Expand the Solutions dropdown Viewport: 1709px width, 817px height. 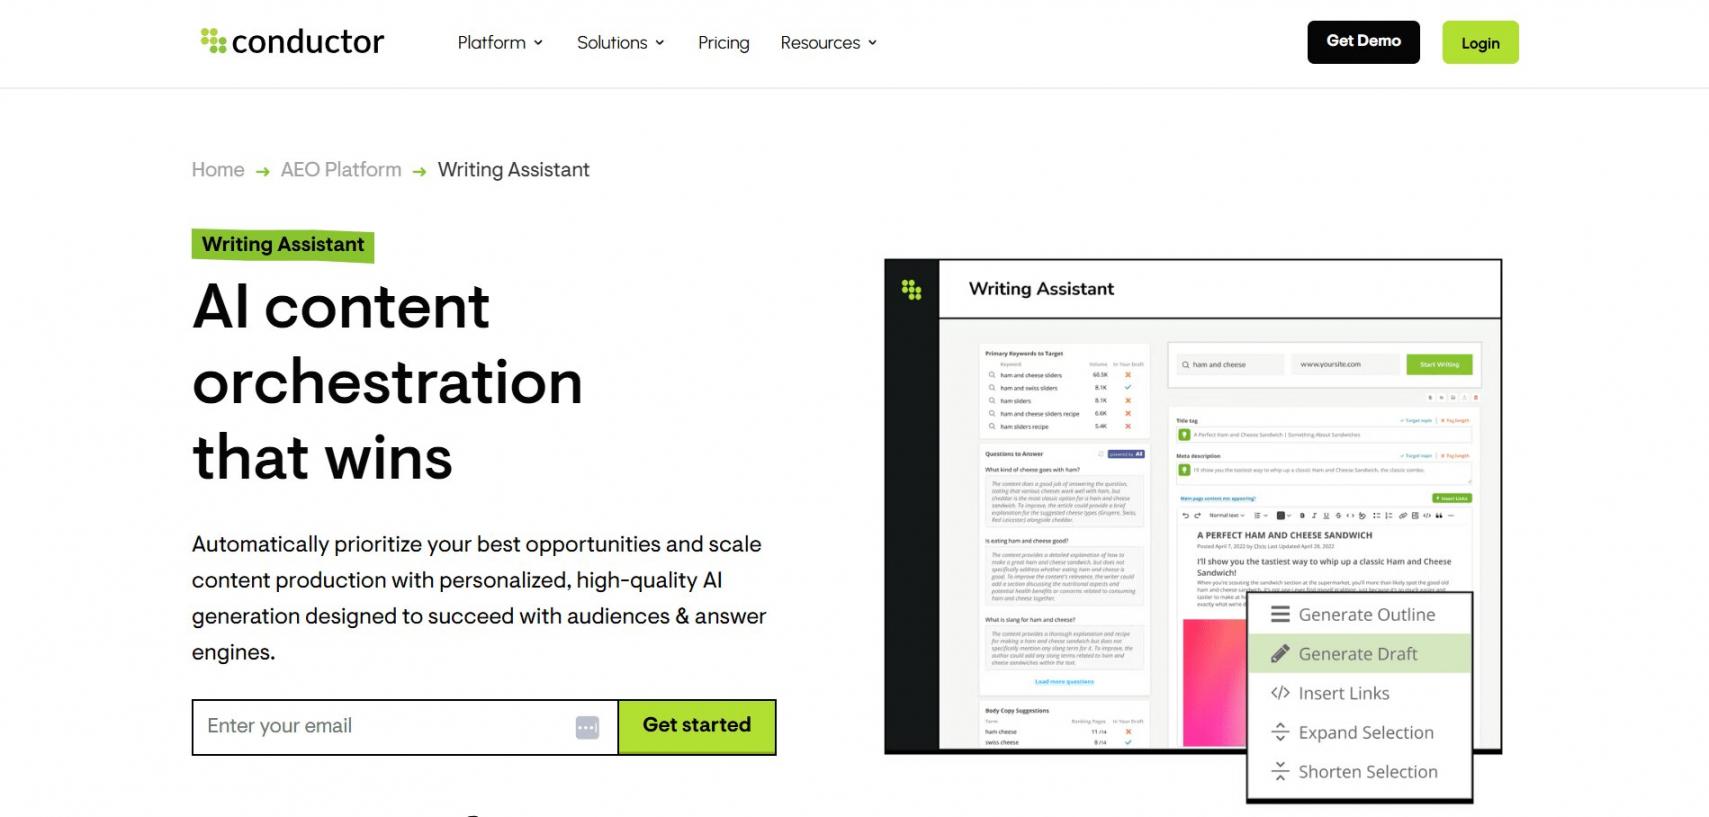[x=620, y=43]
